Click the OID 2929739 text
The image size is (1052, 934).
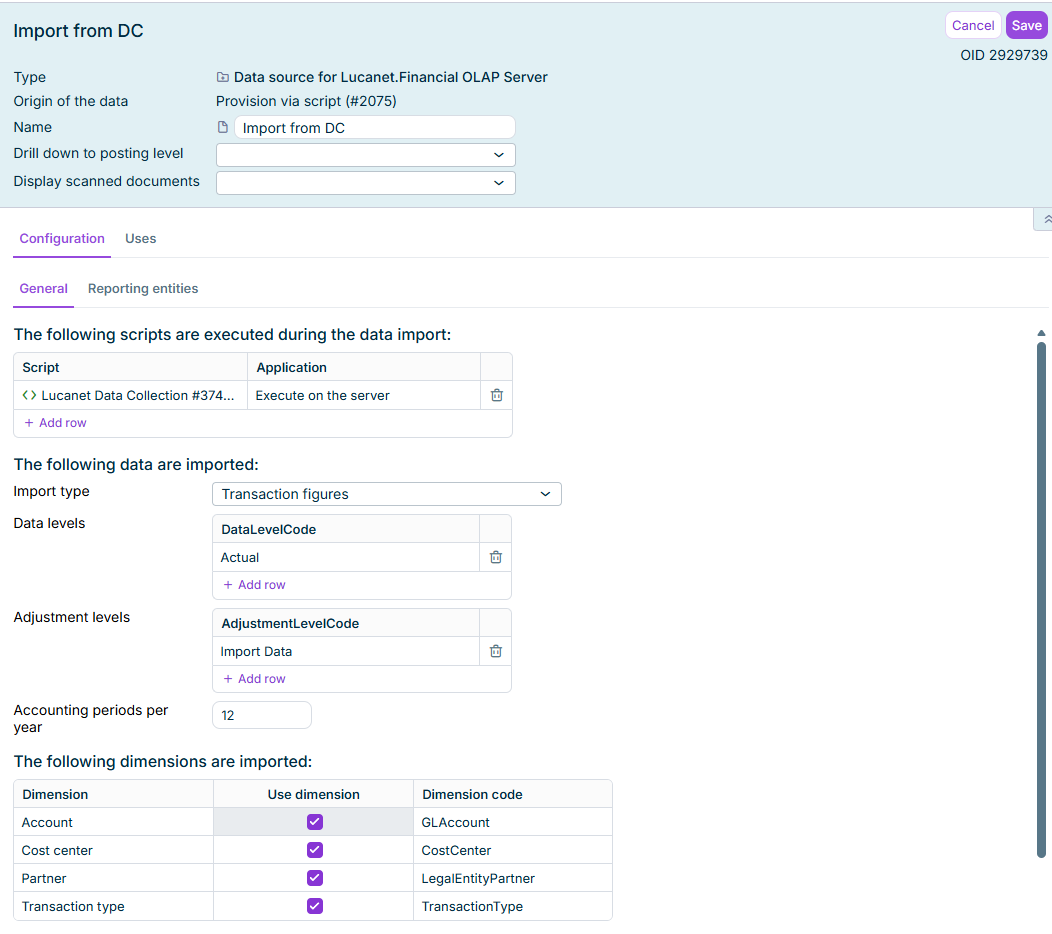click(x=1004, y=55)
